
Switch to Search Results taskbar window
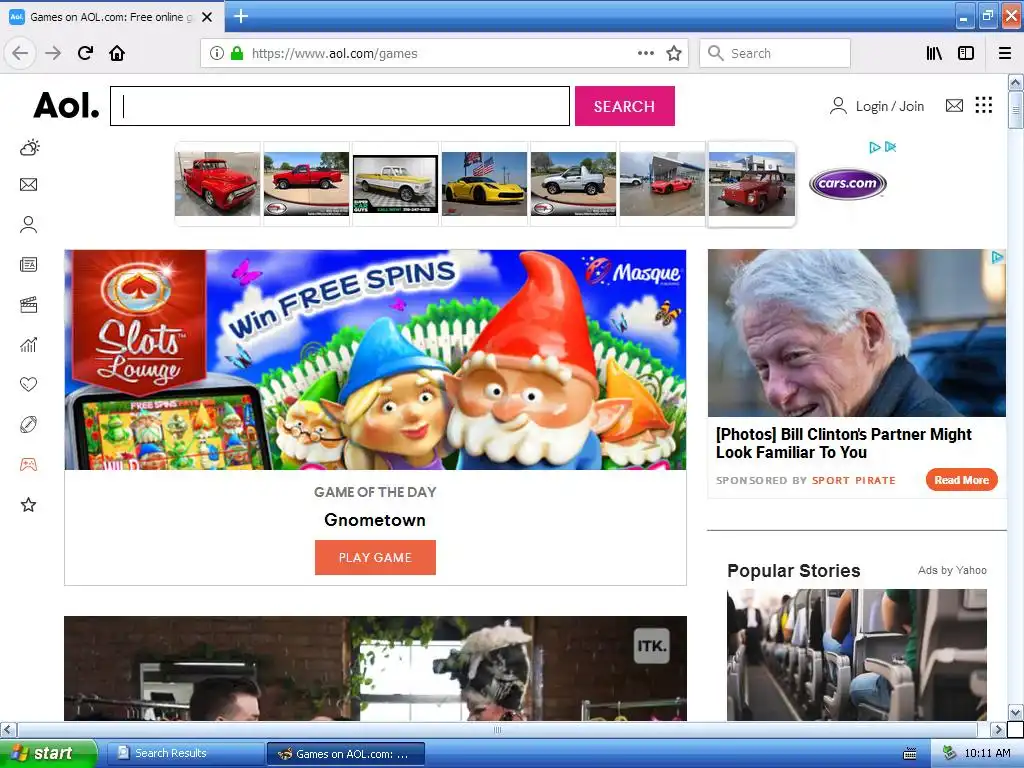tap(185, 753)
